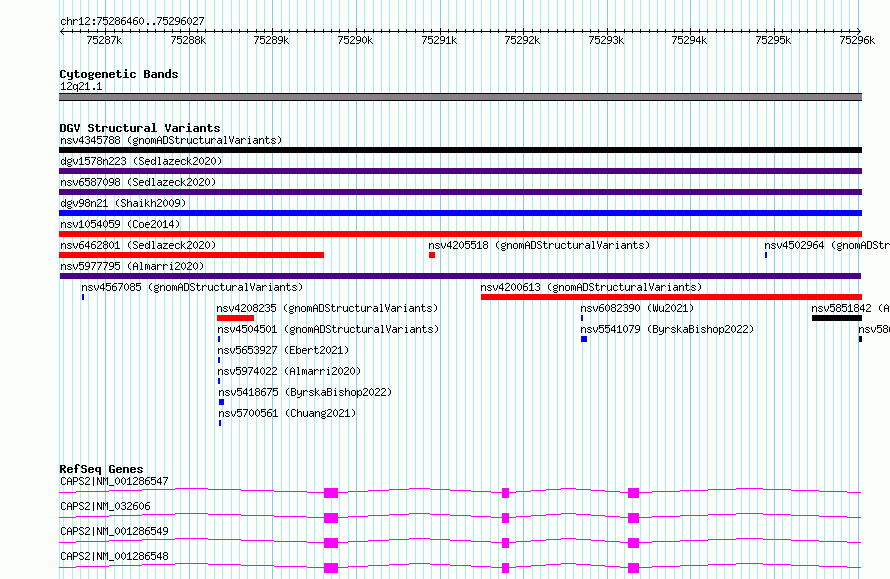
Task: Click the nsv4205518 gnomADStructuralVariants label
Action: tap(539, 245)
